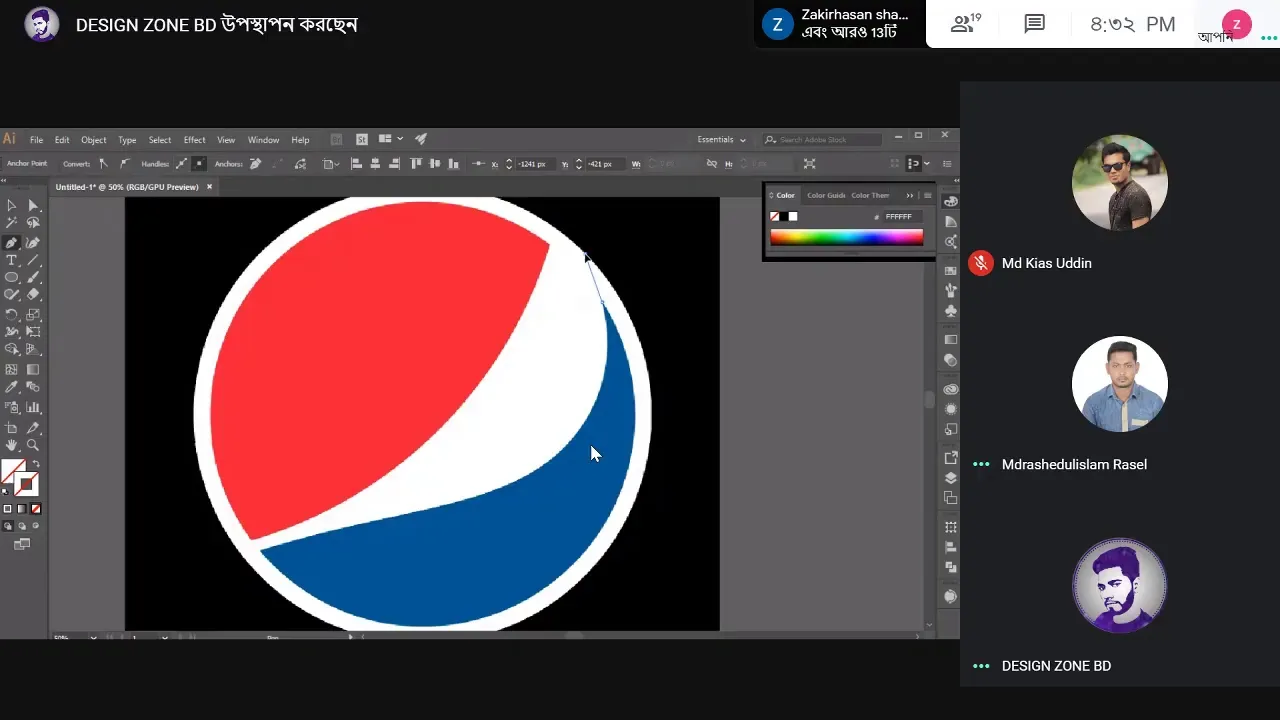Open the Color panel dock icon

(950, 202)
